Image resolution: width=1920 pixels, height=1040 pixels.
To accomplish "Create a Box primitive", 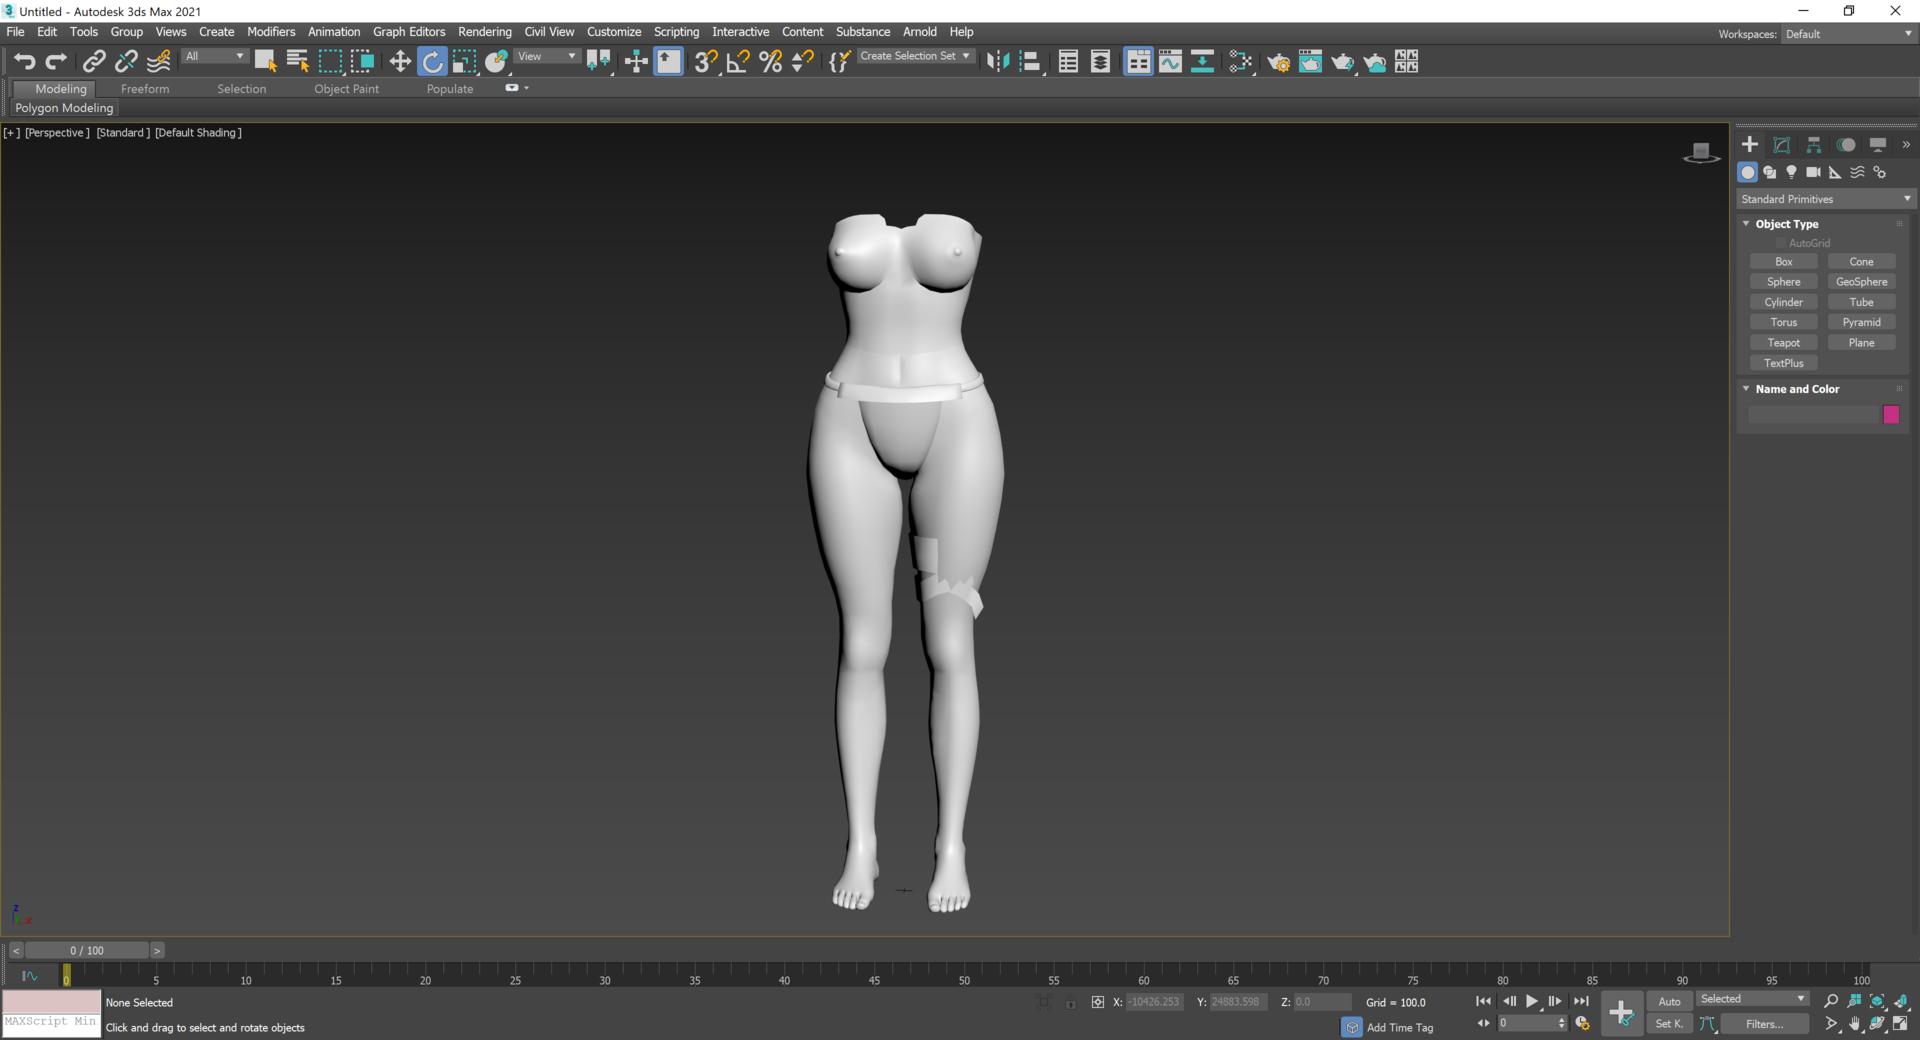I will (x=1783, y=262).
